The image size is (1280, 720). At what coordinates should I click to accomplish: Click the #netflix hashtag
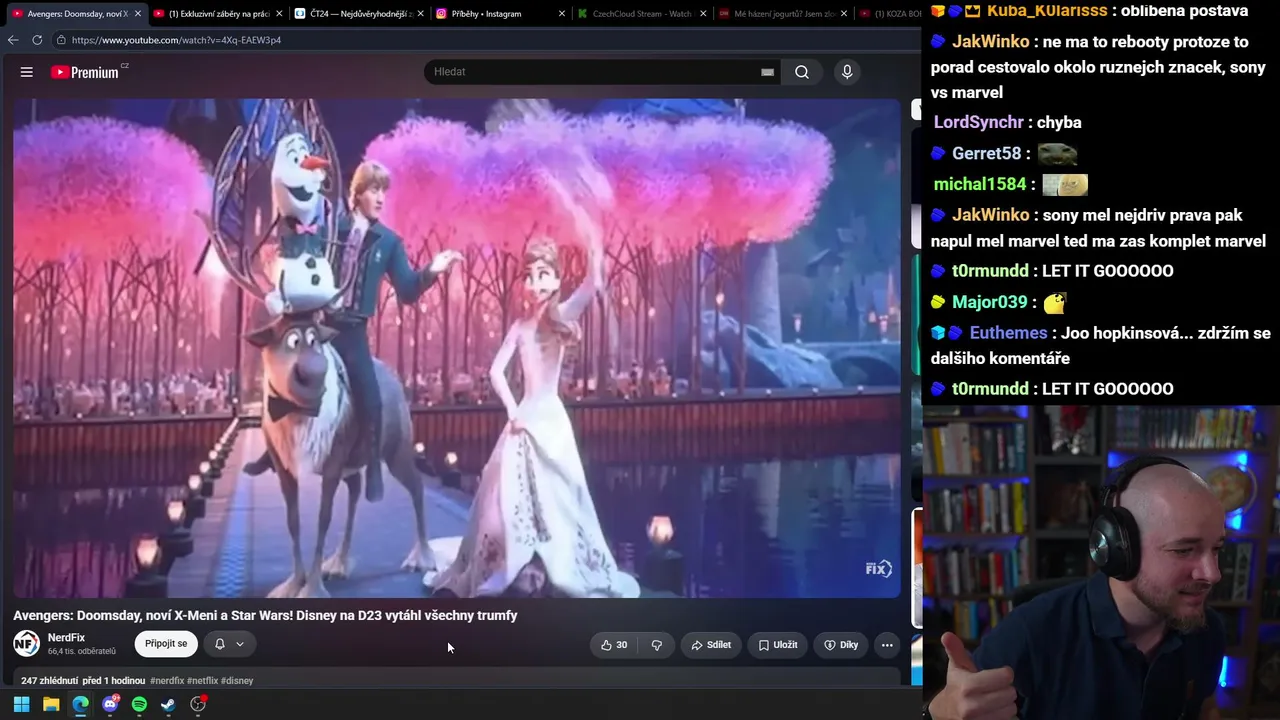pyautogui.click(x=202, y=681)
